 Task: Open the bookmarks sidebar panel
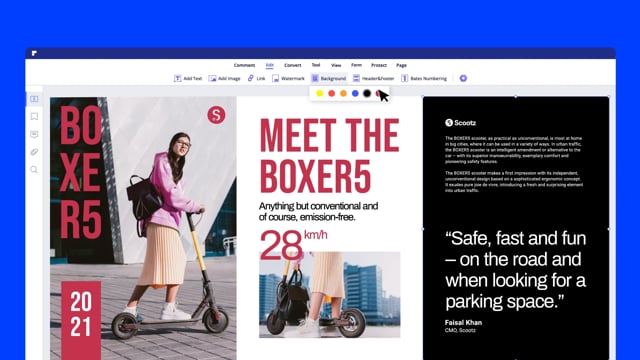click(x=34, y=117)
